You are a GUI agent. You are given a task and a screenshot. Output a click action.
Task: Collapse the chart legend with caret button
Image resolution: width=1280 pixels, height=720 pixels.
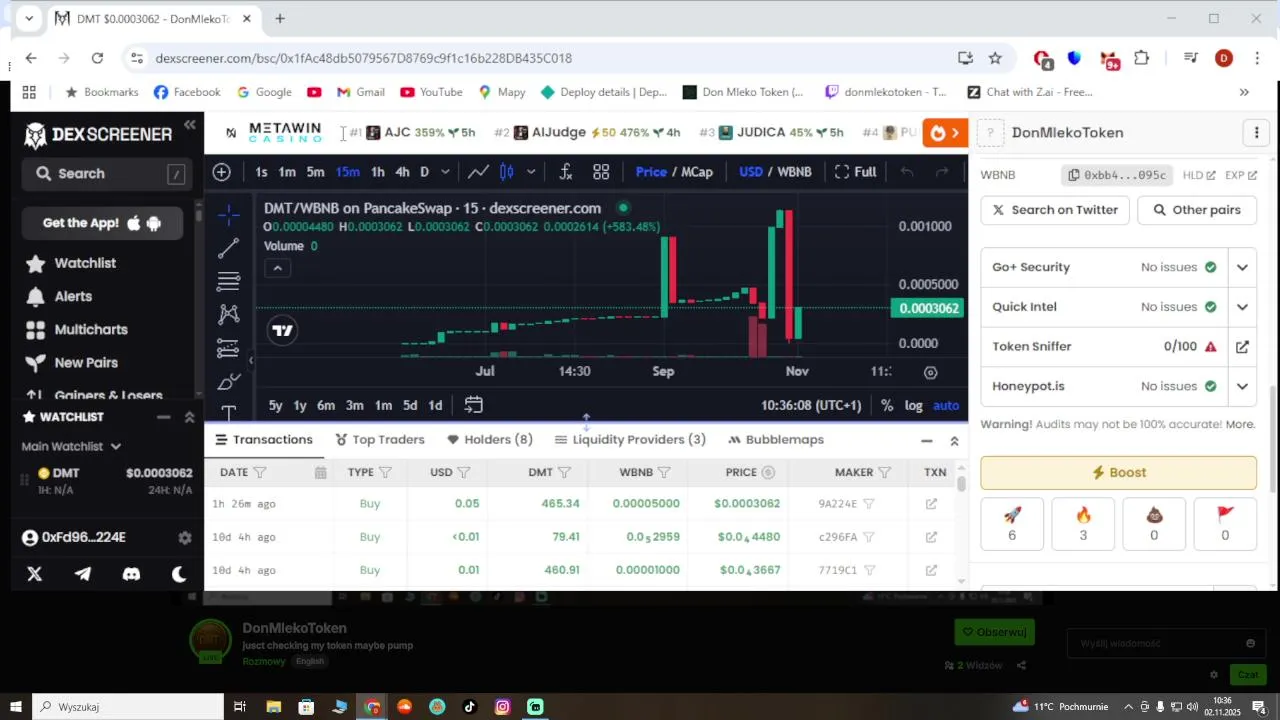tap(277, 268)
